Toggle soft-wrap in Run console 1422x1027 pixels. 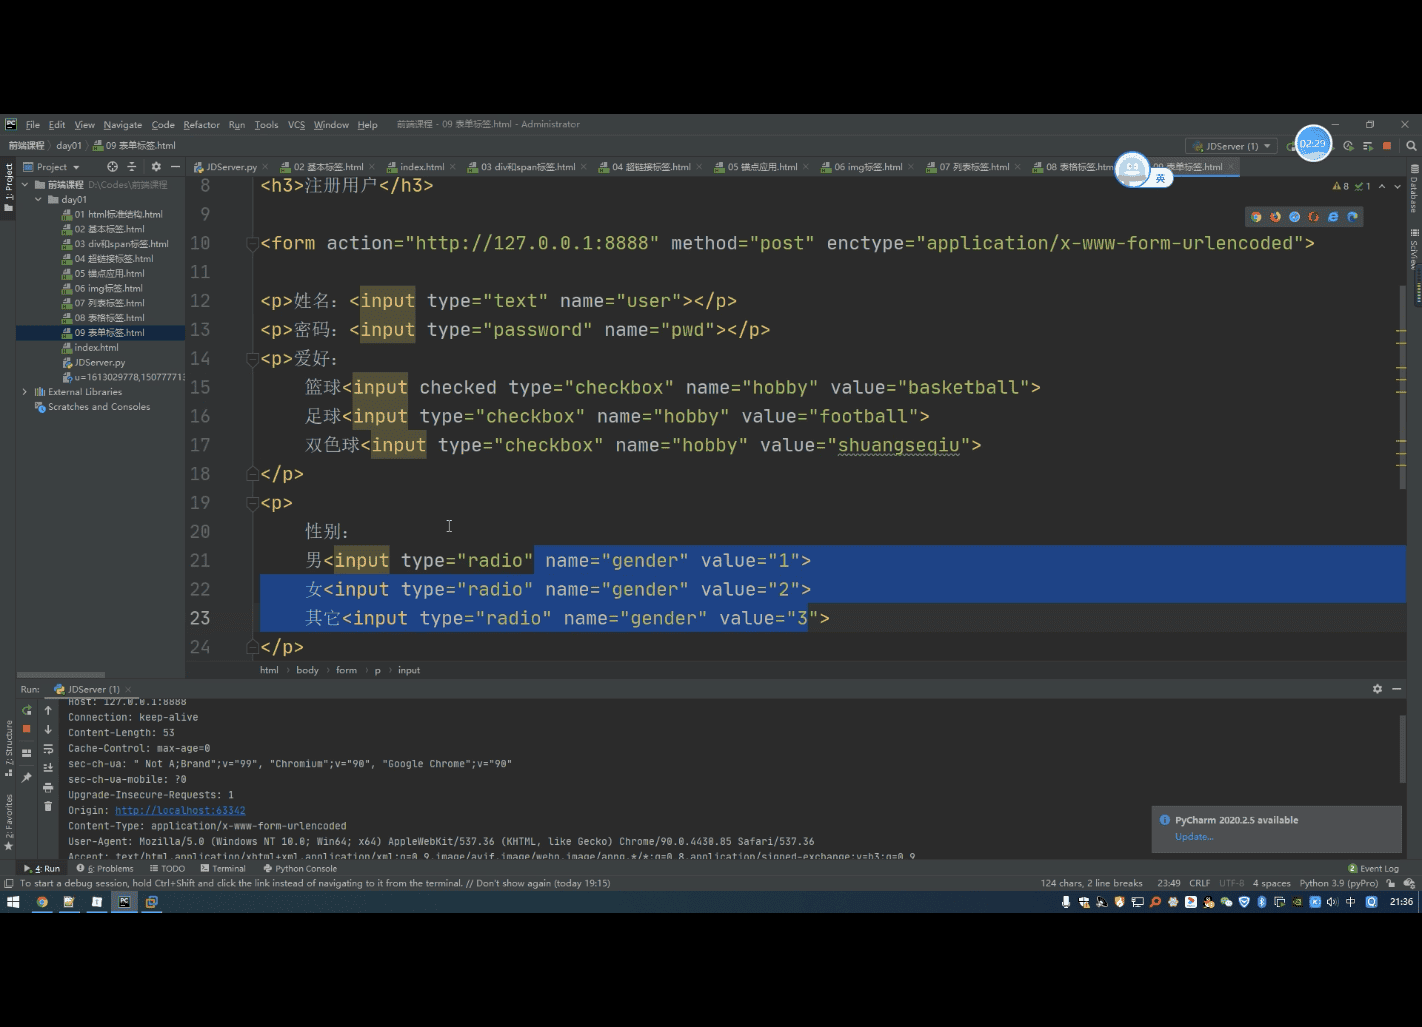[48, 749]
